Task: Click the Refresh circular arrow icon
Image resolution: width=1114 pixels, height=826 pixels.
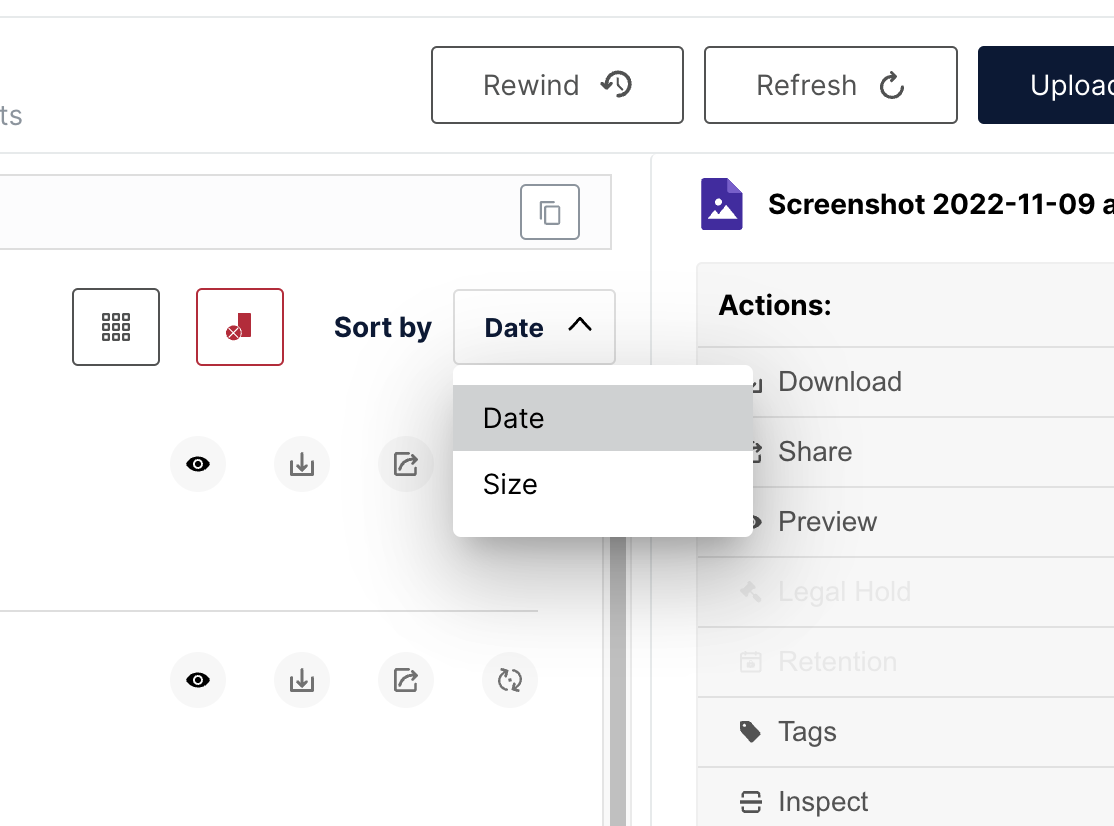Action: (892, 86)
